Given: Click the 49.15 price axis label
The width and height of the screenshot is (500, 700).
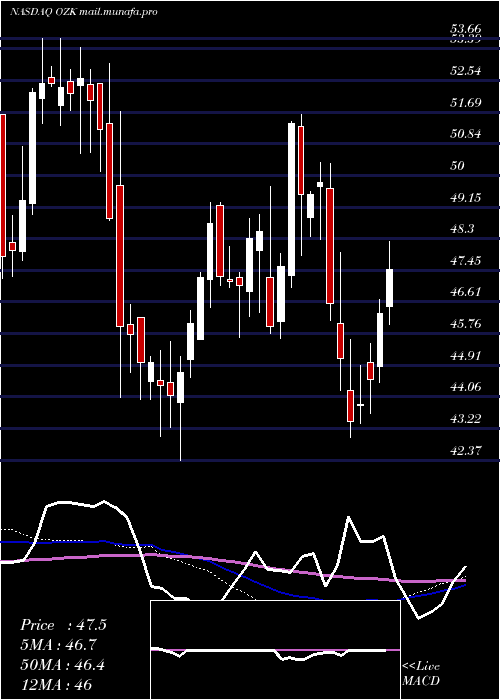Looking at the screenshot, I should 466,197.
